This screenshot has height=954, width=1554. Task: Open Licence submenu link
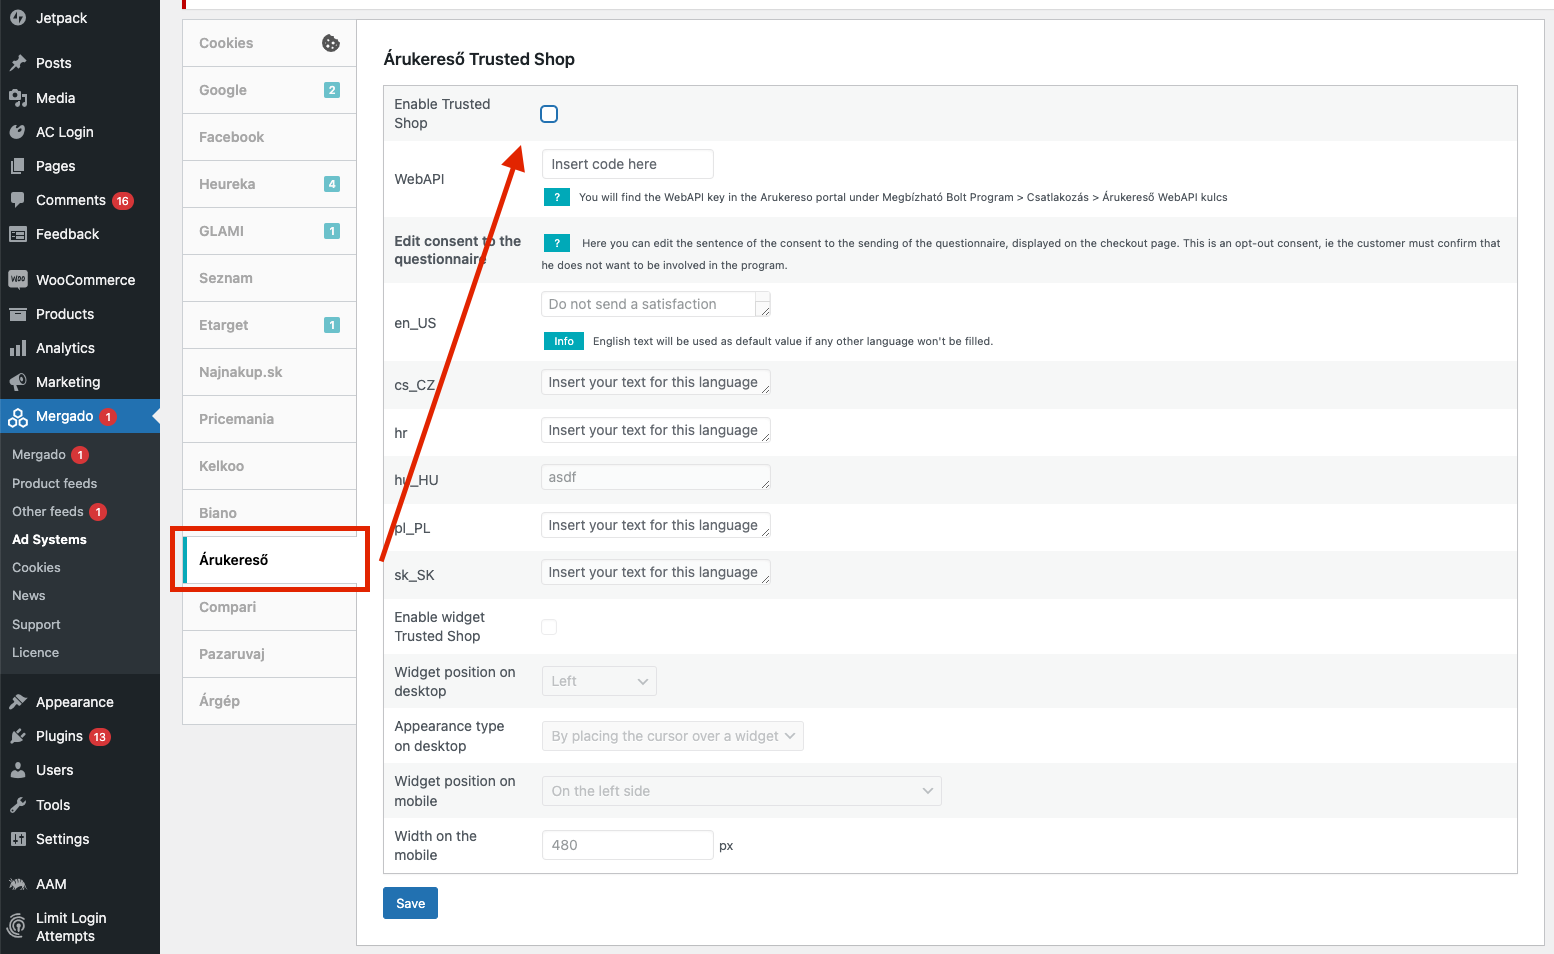[x=36, y=652]
